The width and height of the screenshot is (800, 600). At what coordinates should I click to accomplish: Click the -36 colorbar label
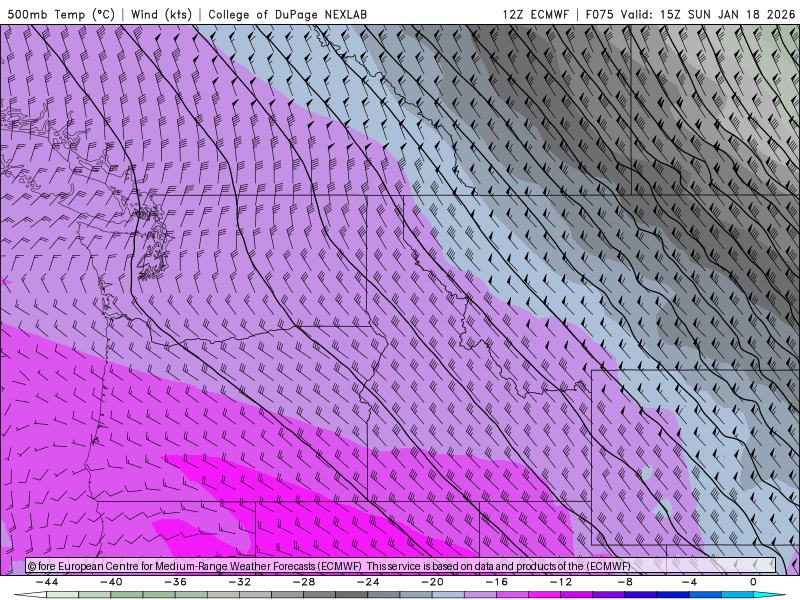tap(176, 582)
